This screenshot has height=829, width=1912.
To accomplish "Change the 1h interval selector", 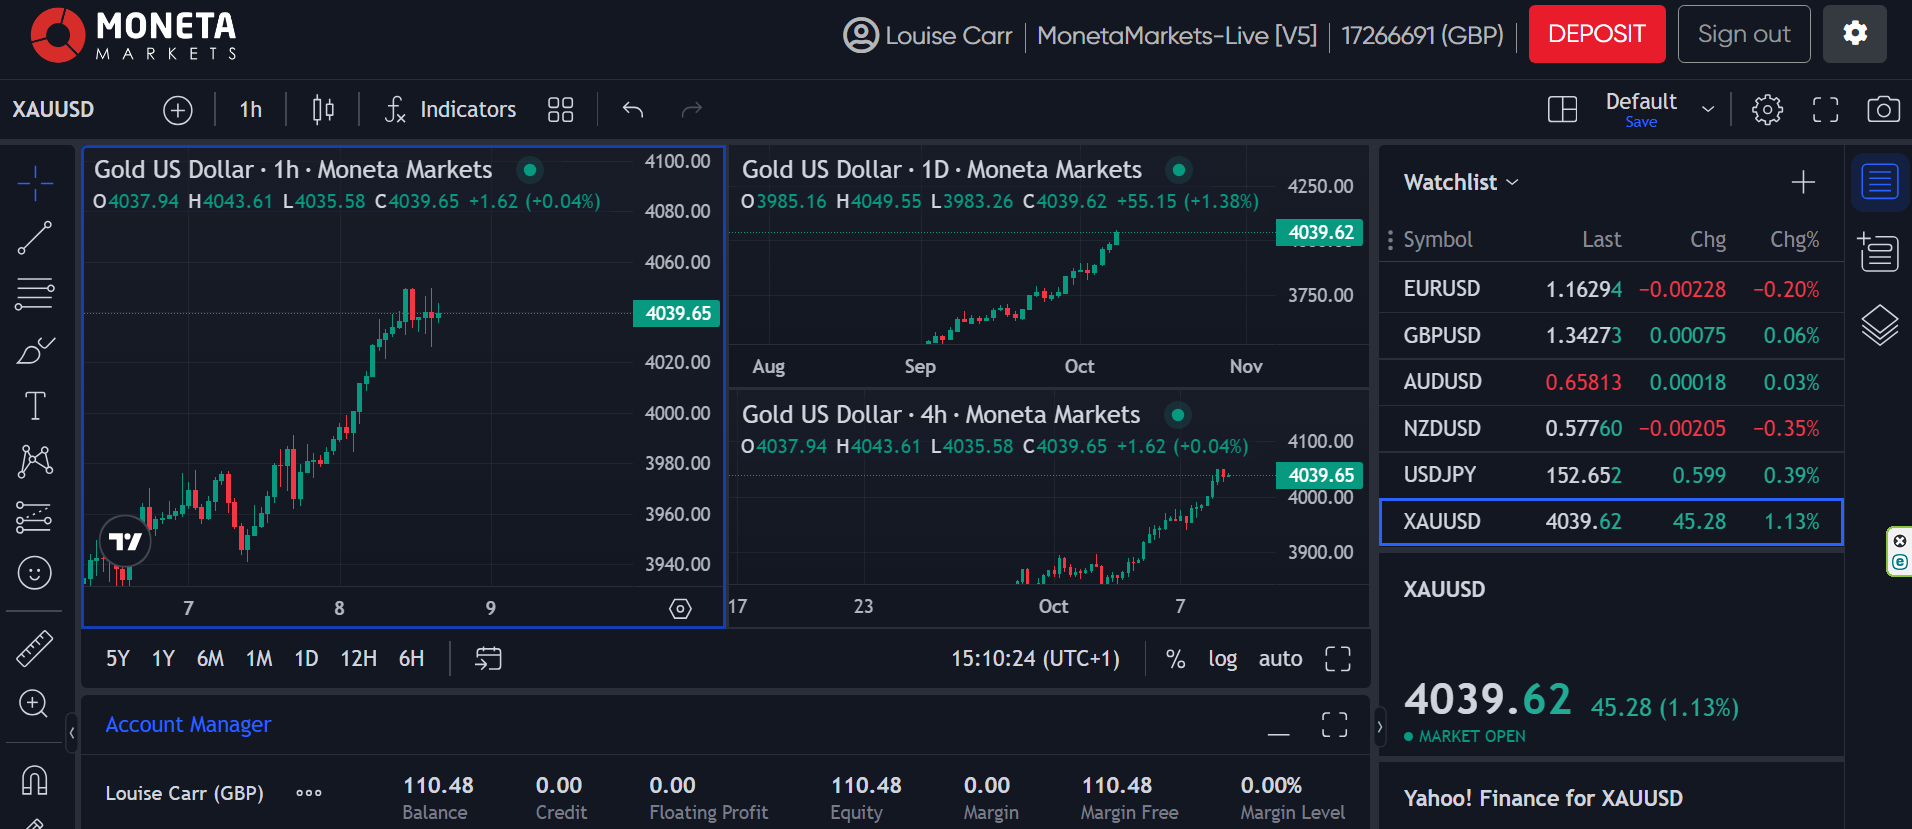I will click(x=251, y=109).
